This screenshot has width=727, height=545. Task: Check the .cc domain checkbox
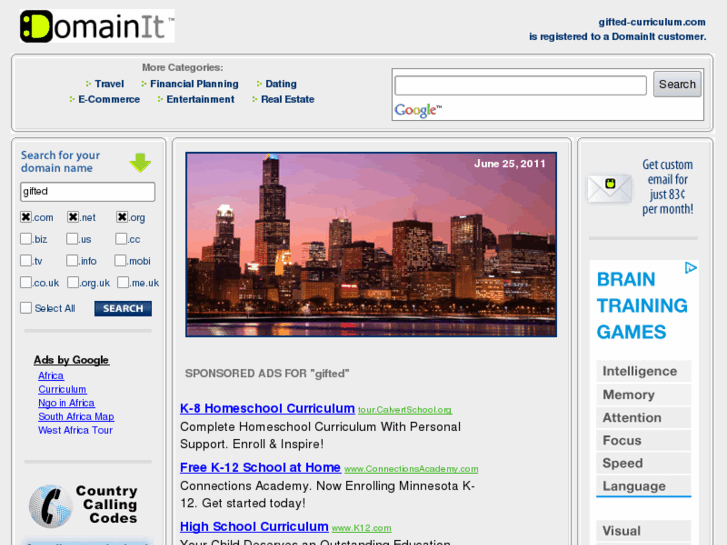click(121, 239)
